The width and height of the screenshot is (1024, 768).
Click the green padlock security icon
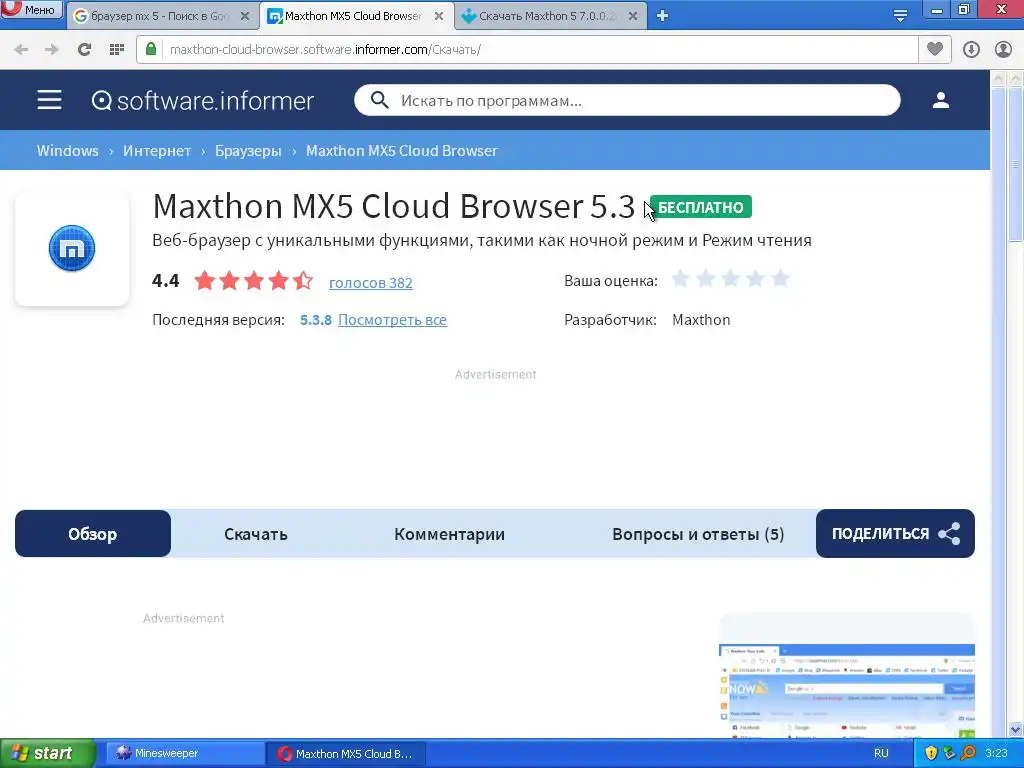click(151, 49)
